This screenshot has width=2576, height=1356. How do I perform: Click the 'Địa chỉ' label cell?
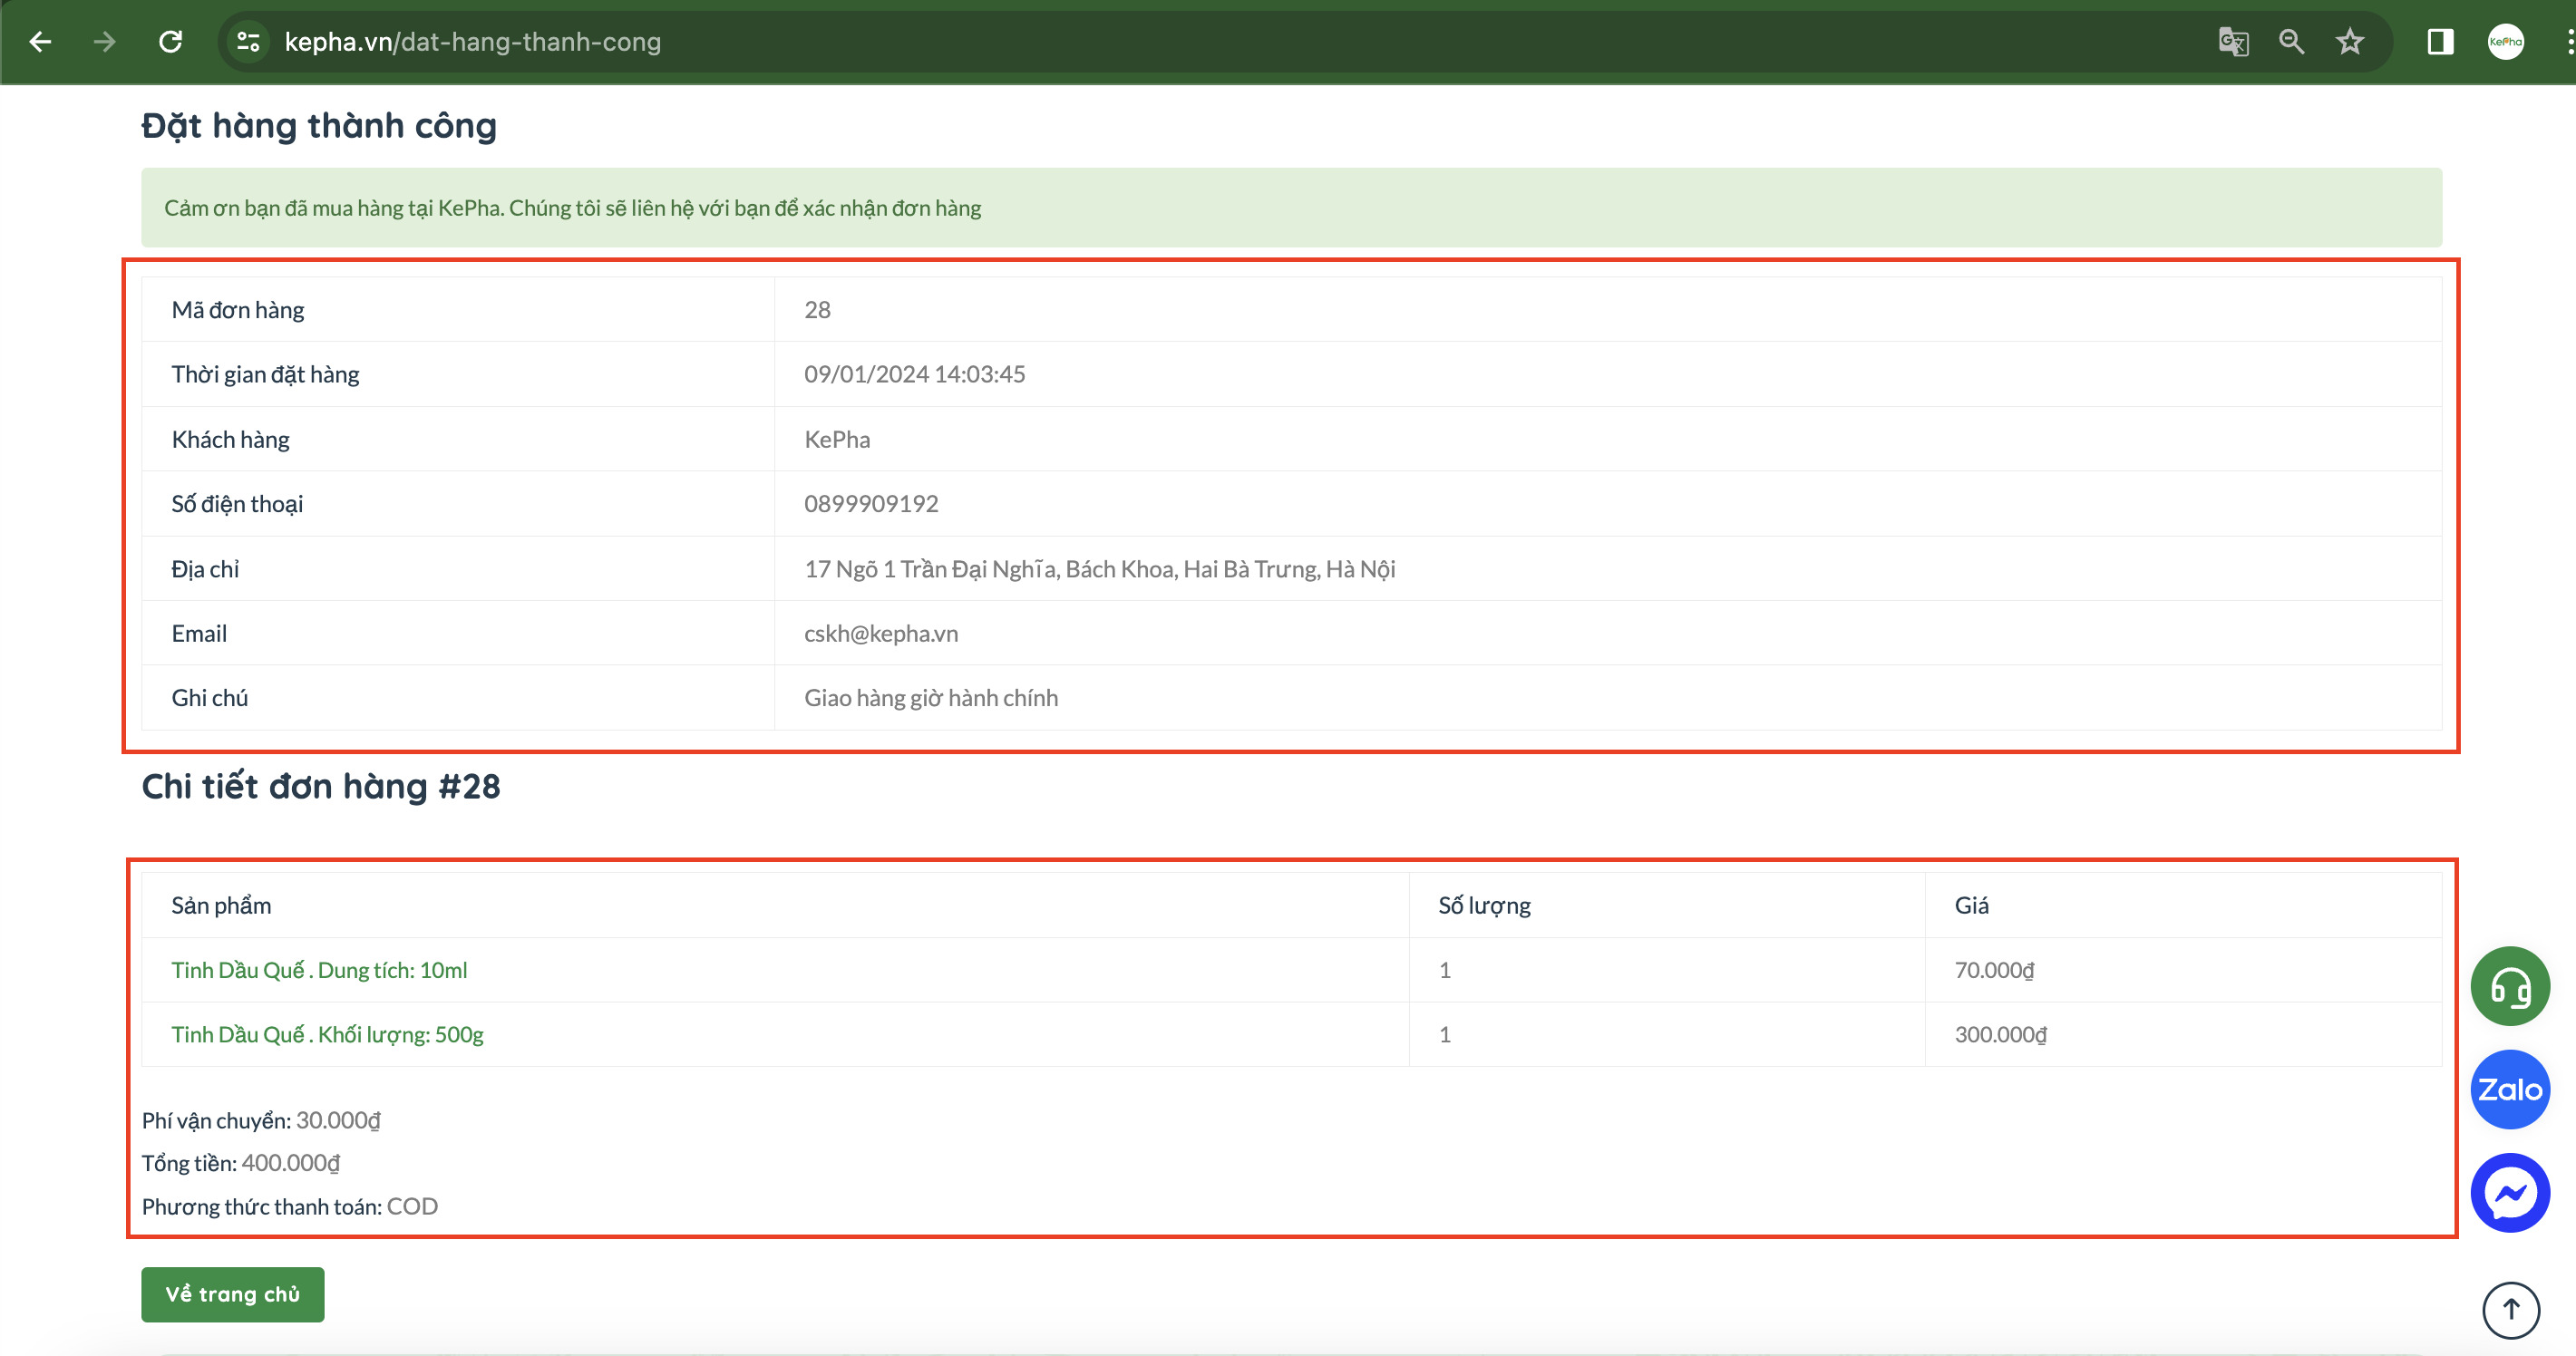point(458,569)
